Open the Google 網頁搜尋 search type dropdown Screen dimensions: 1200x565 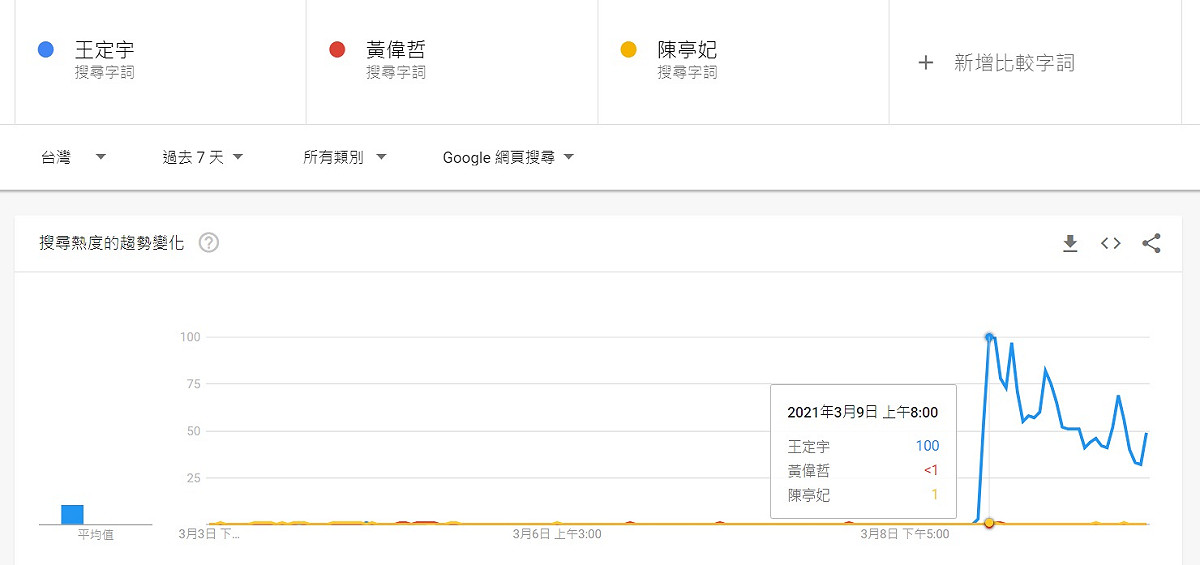(509, 158)
